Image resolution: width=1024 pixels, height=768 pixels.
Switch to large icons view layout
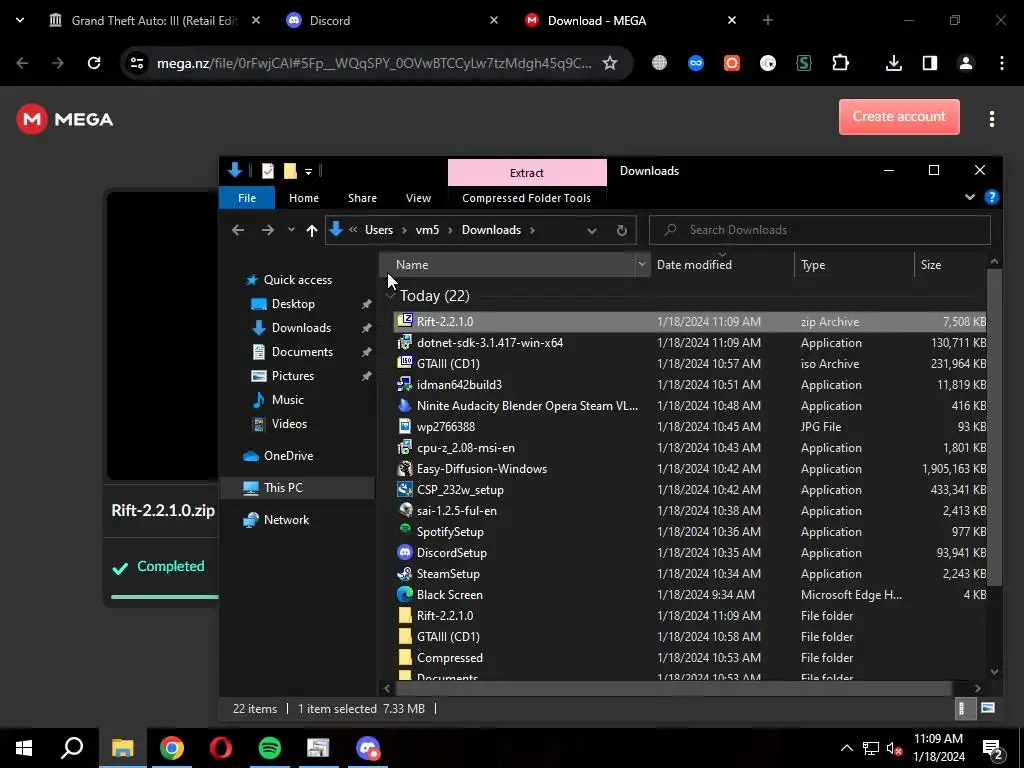pos(987,708)
